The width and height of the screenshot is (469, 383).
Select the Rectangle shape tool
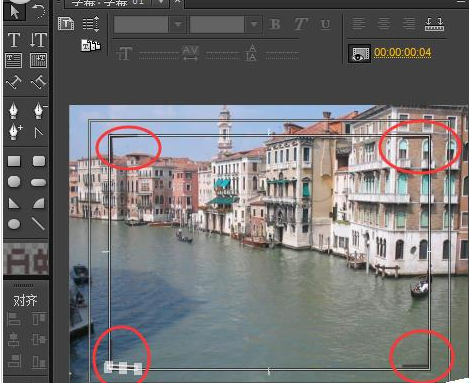pos(14,161)
